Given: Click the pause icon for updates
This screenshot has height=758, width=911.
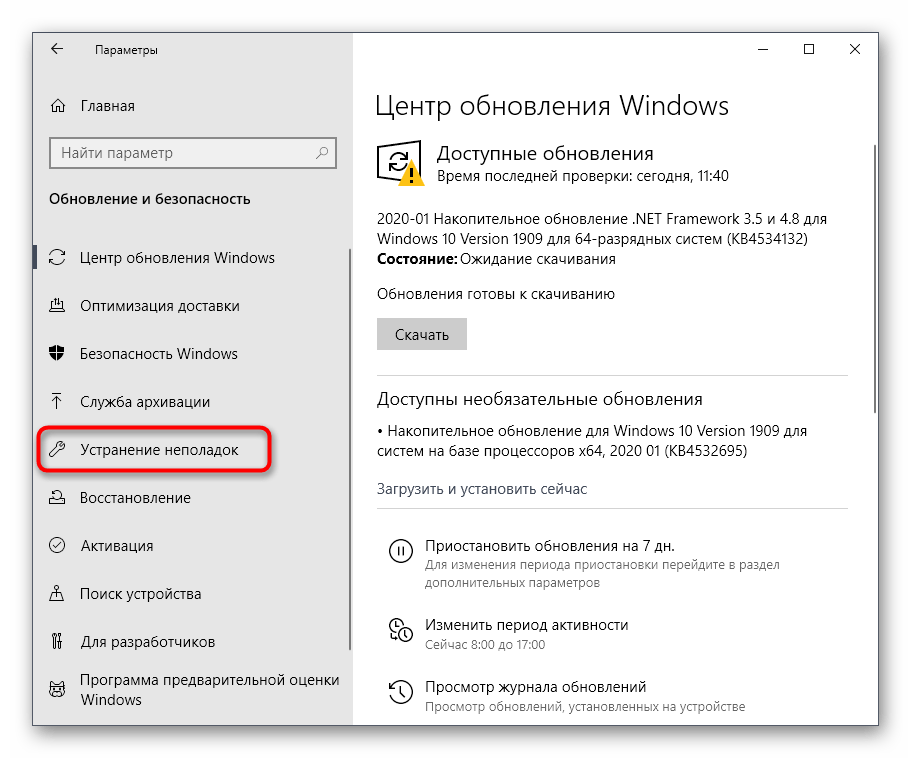Looking at the screenshot, I should click(399, 551).
